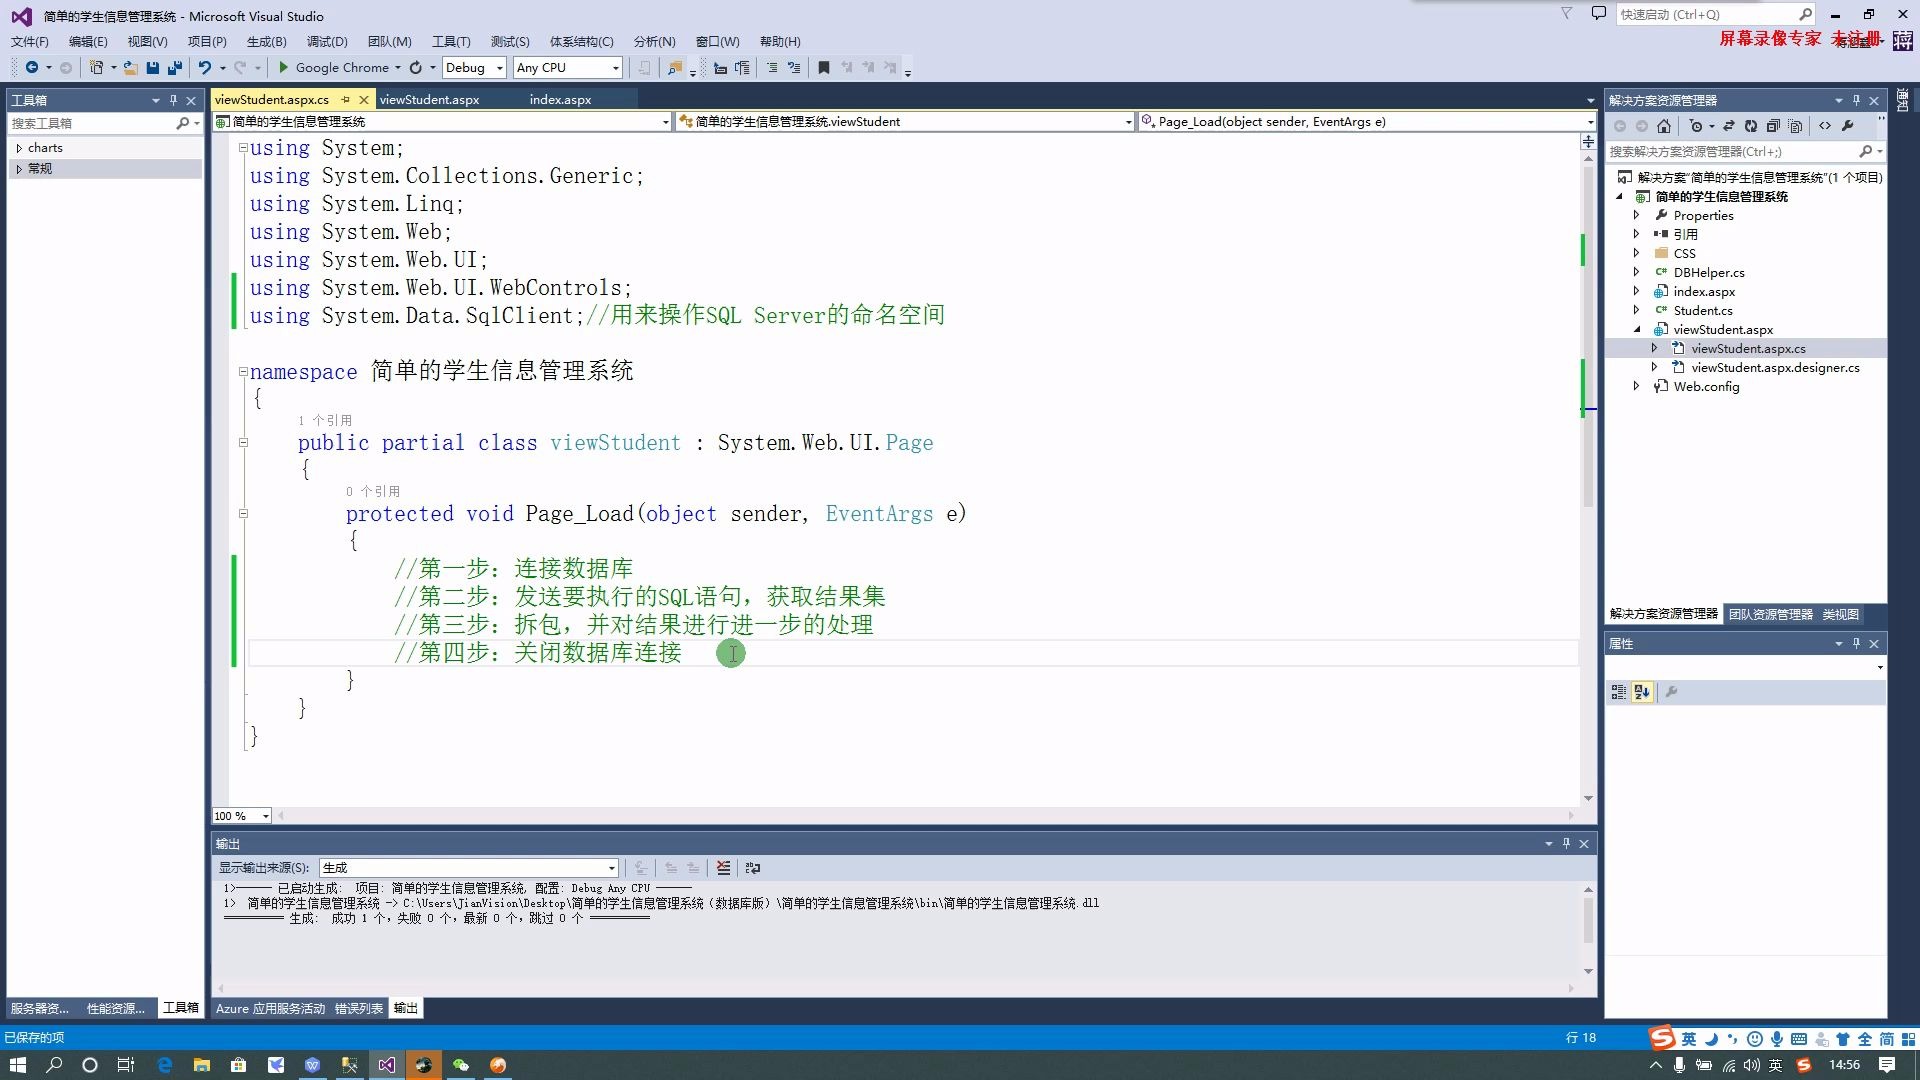Toggle bookmark on the current line
This screenshot has width=1920, height=1080.
[824, 68]
